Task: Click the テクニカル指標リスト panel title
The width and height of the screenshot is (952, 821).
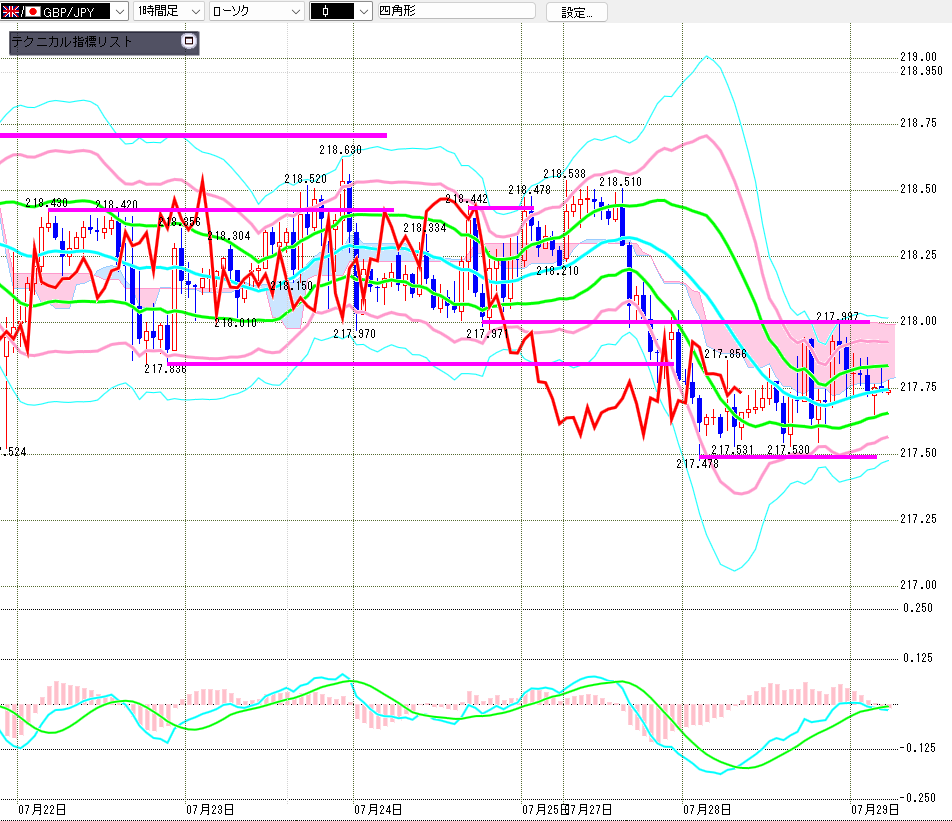Action: tap(72, 41)
